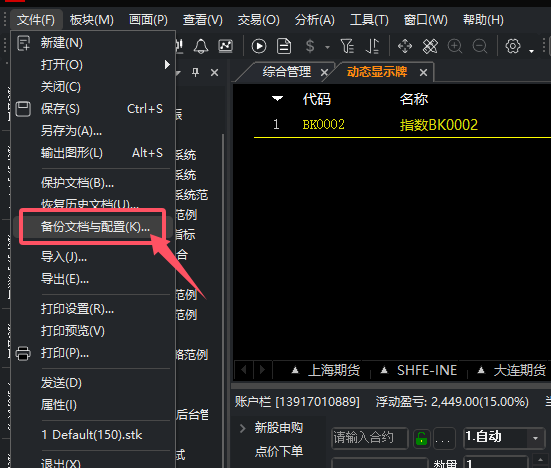Click the zoom out magnifier icon
Image resolution: width=551 pixels, height=468 pixels.
point(480,46)
